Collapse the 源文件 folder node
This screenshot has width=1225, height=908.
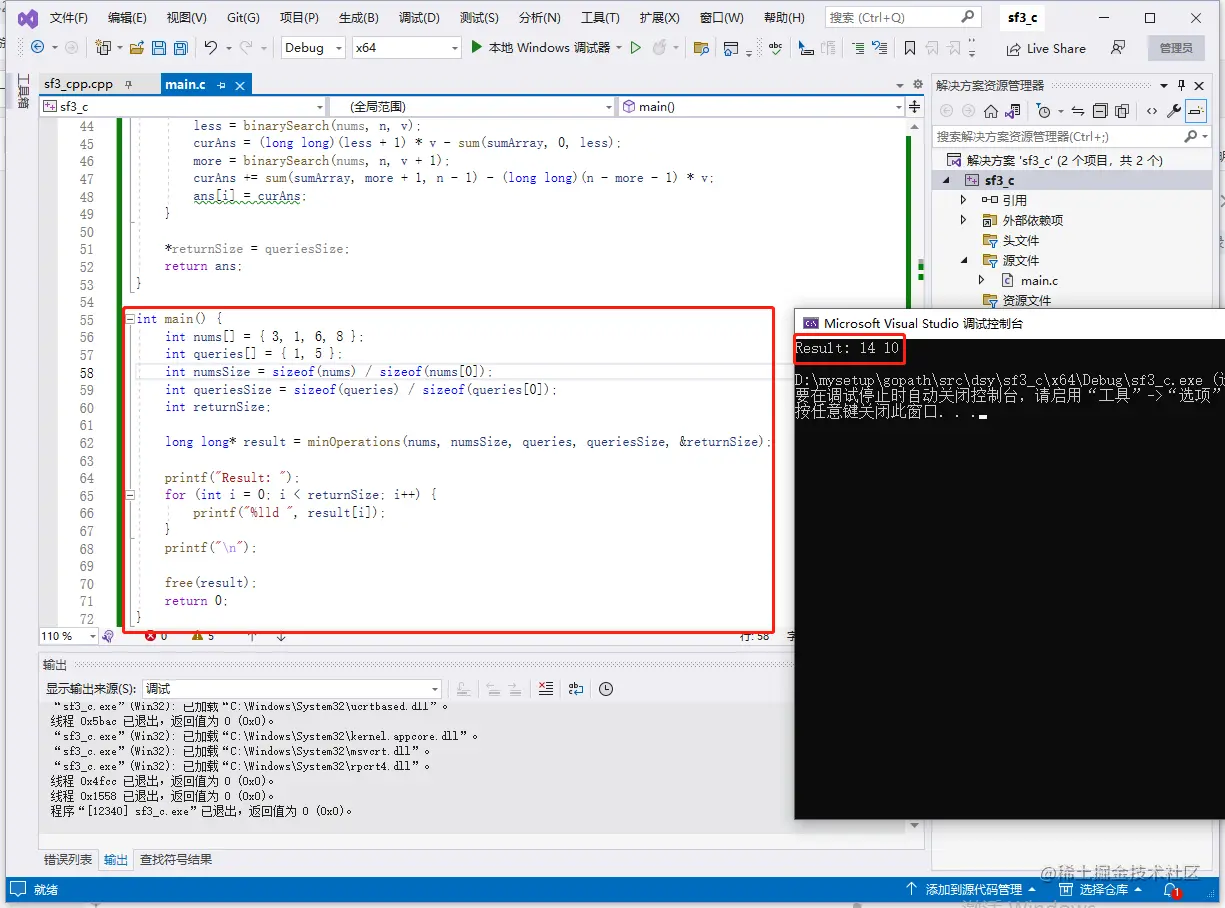963,260
